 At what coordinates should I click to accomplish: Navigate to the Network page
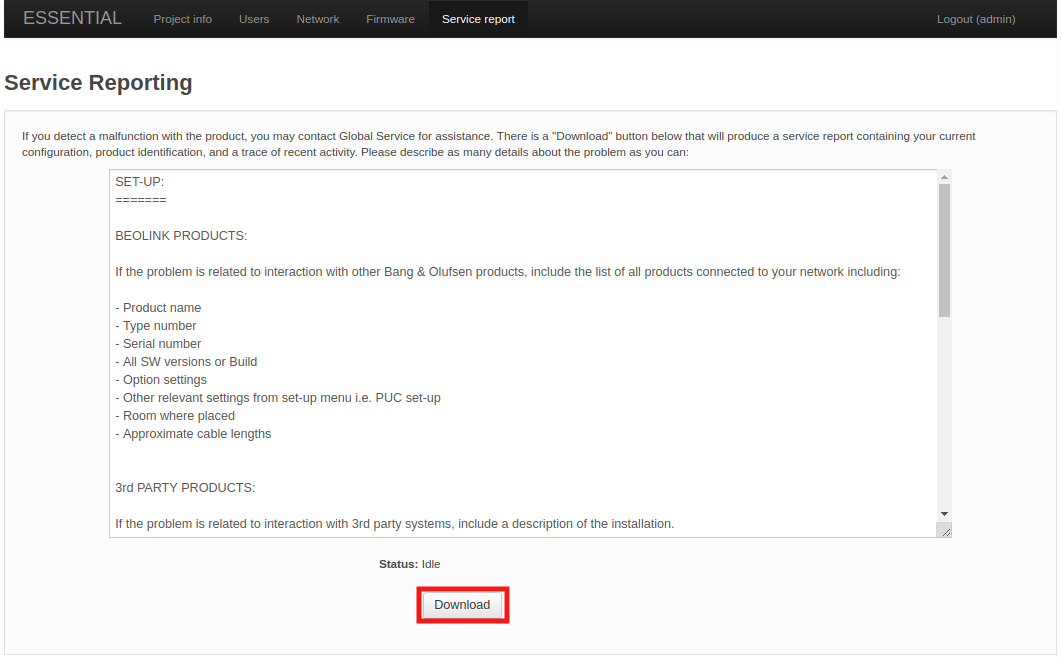317,18
